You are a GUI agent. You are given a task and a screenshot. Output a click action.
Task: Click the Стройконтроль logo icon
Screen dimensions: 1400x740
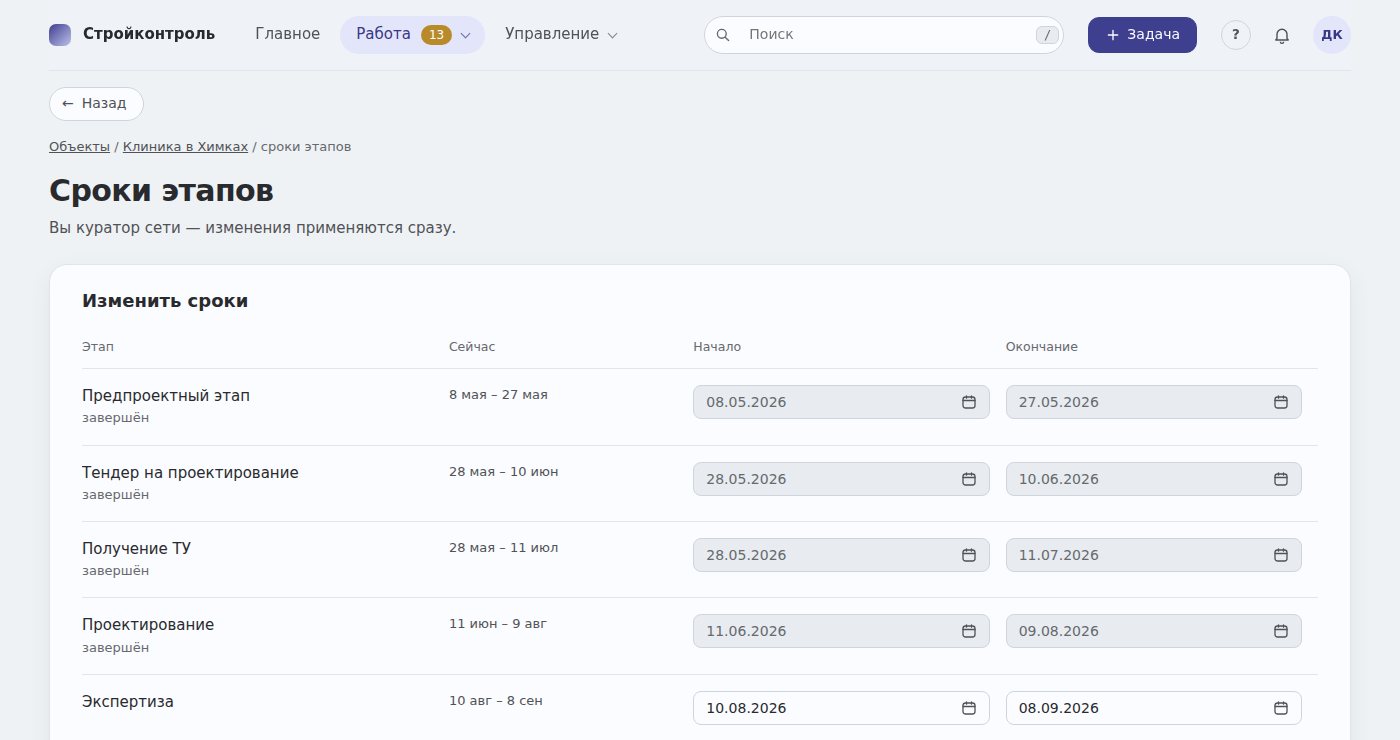(x=60, y=34)
